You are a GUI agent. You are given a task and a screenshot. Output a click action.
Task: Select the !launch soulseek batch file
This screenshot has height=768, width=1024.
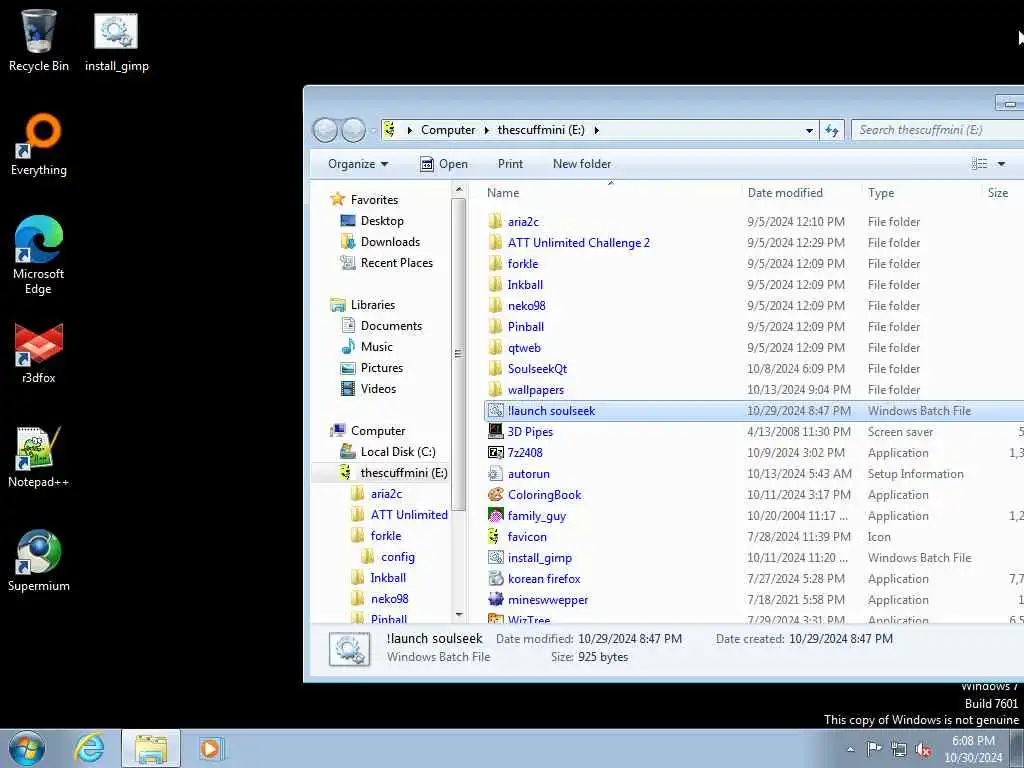(x=551, y=411)
